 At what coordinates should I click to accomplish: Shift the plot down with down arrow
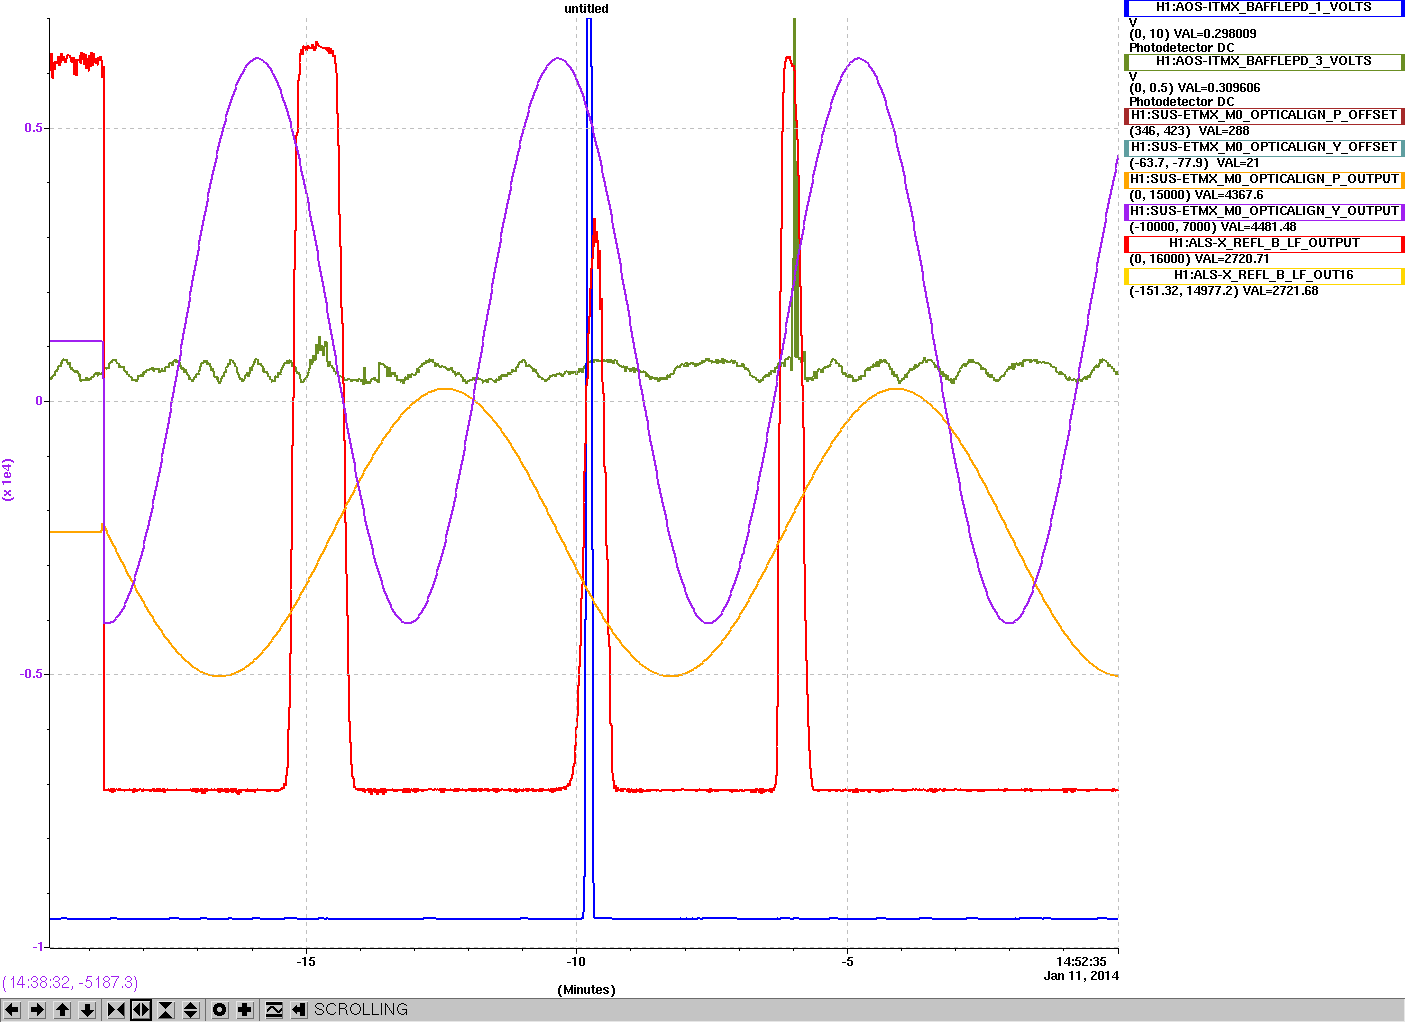tap(87, 1010)
